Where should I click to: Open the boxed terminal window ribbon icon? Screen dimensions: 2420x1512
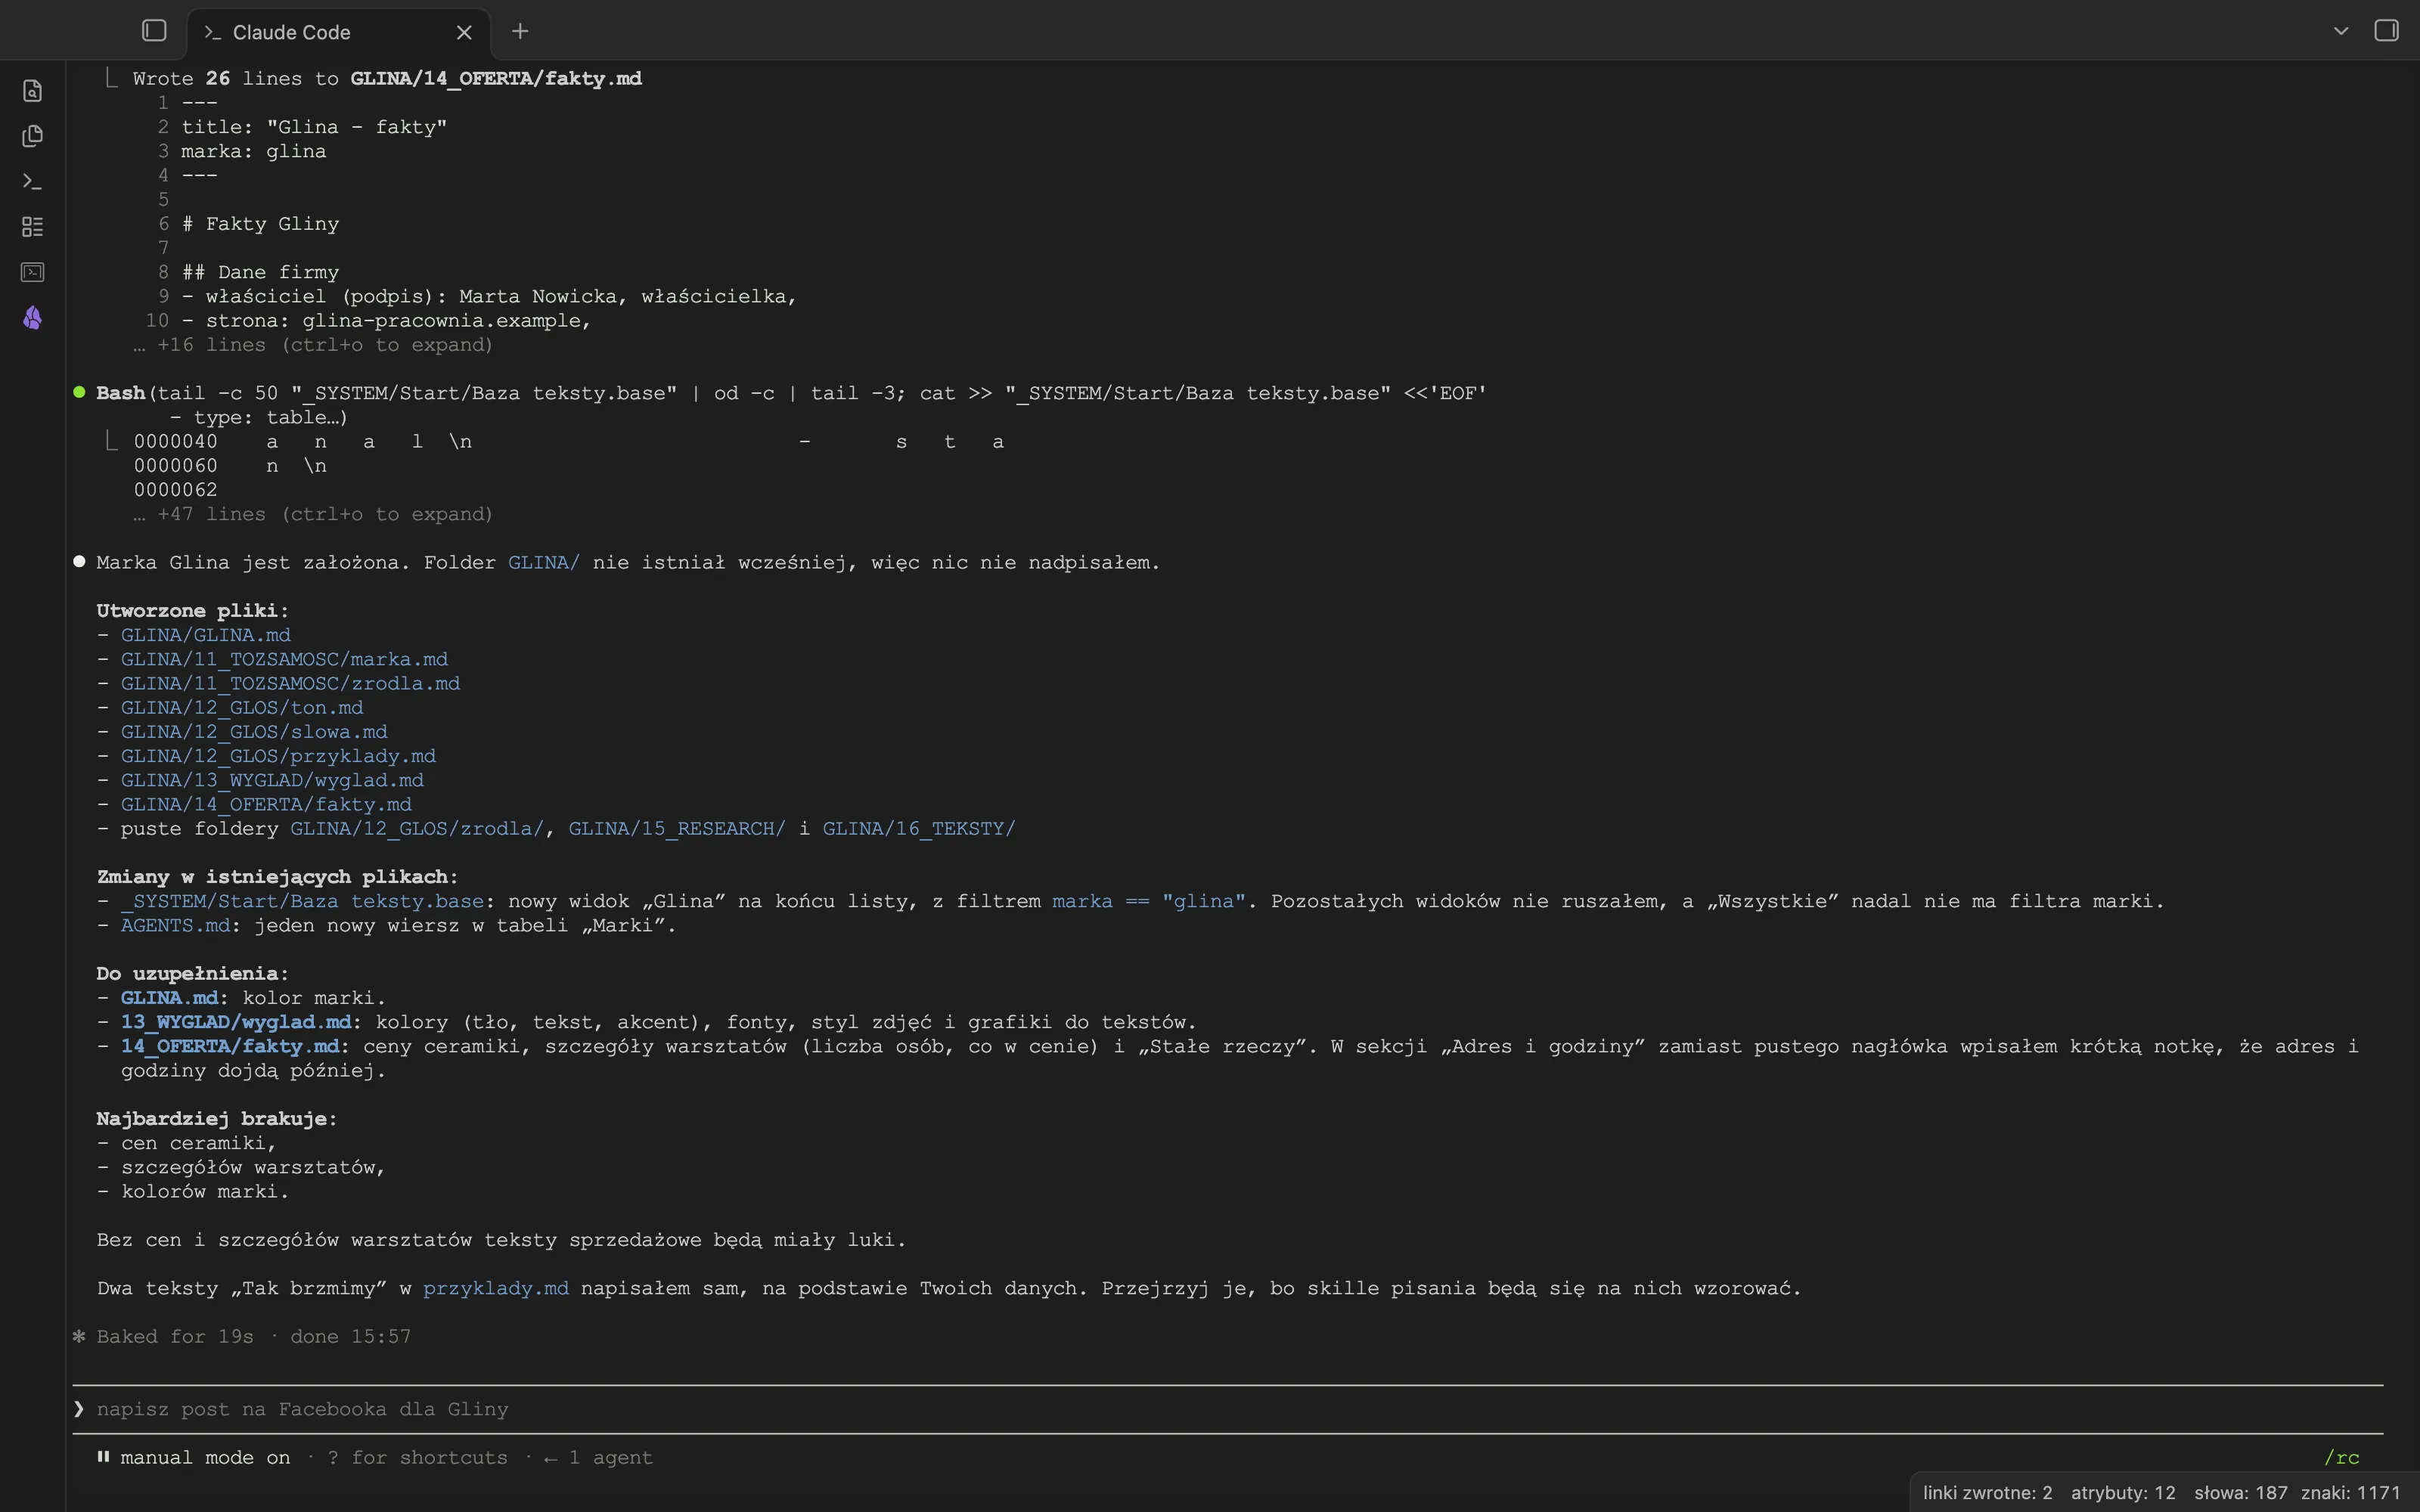click(x=32, y=272)
